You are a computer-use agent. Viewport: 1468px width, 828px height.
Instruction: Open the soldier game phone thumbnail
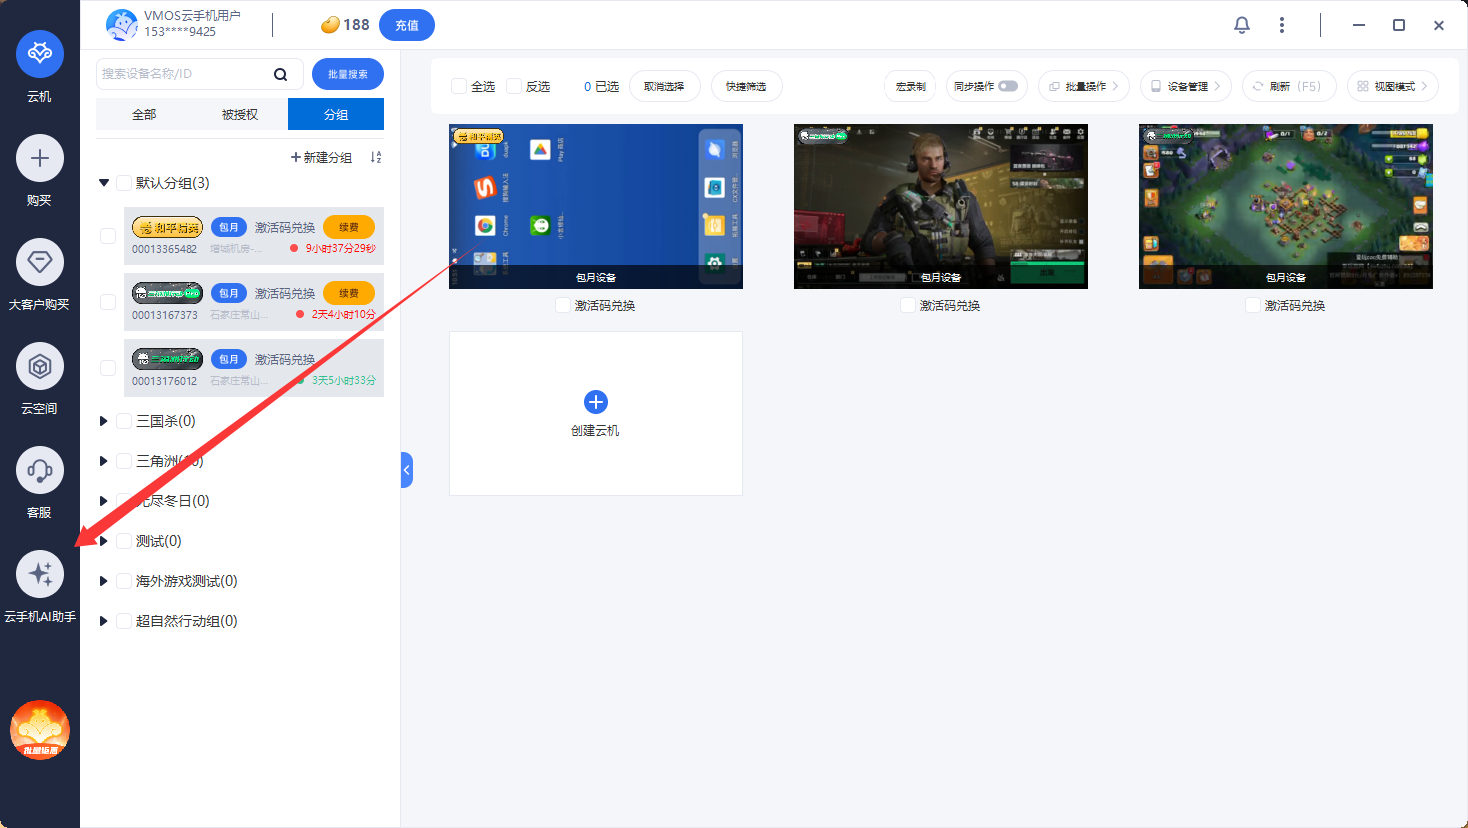pos(941,206)
